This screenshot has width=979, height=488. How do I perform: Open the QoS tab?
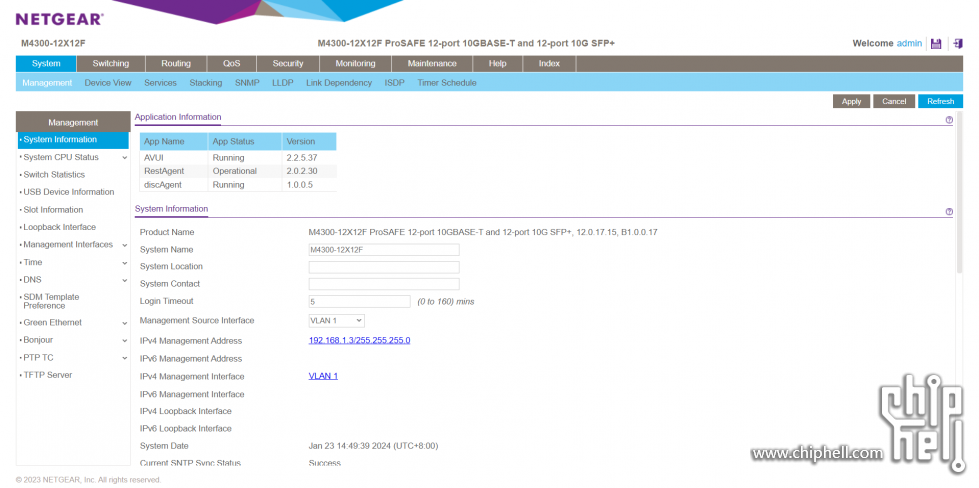coord(231,64)
